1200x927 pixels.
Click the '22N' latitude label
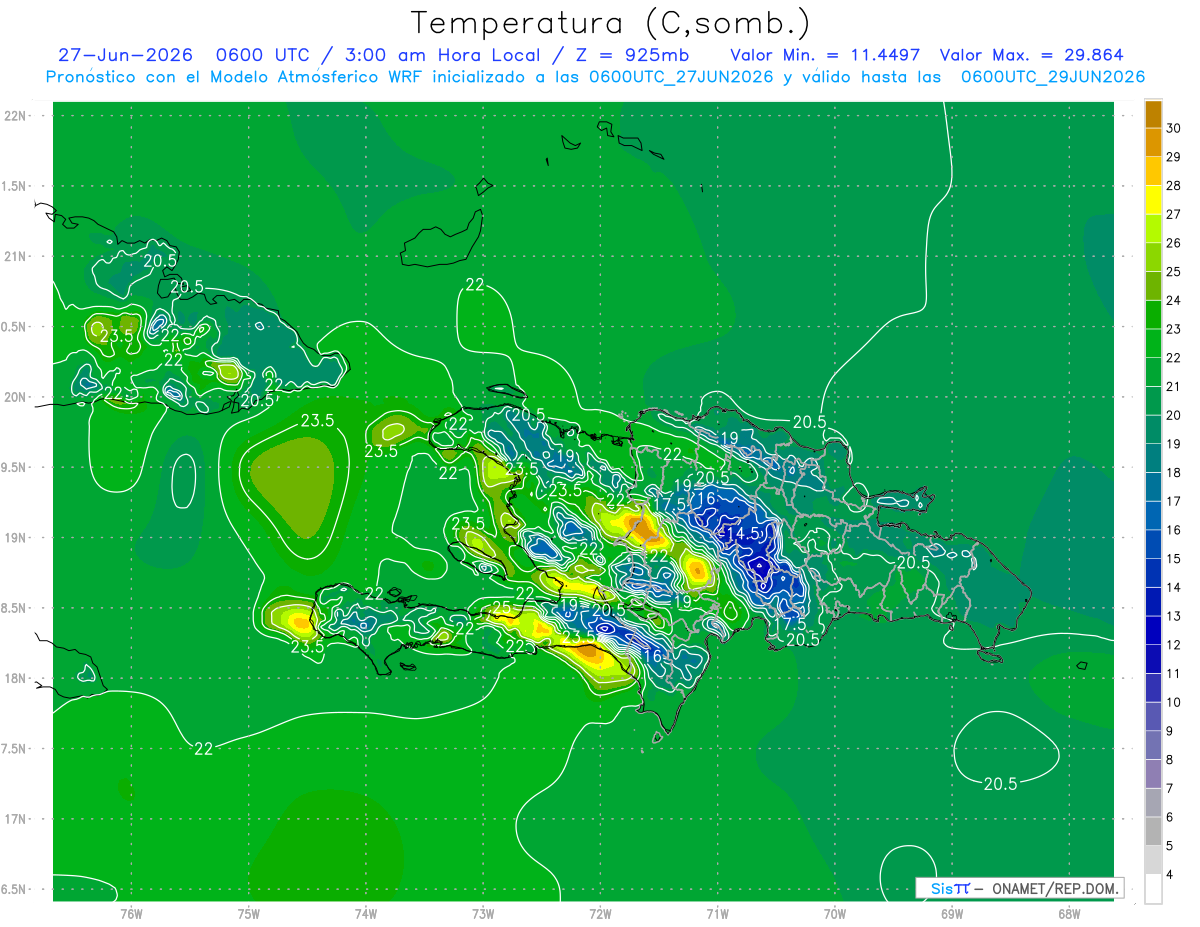click(16, 116)
